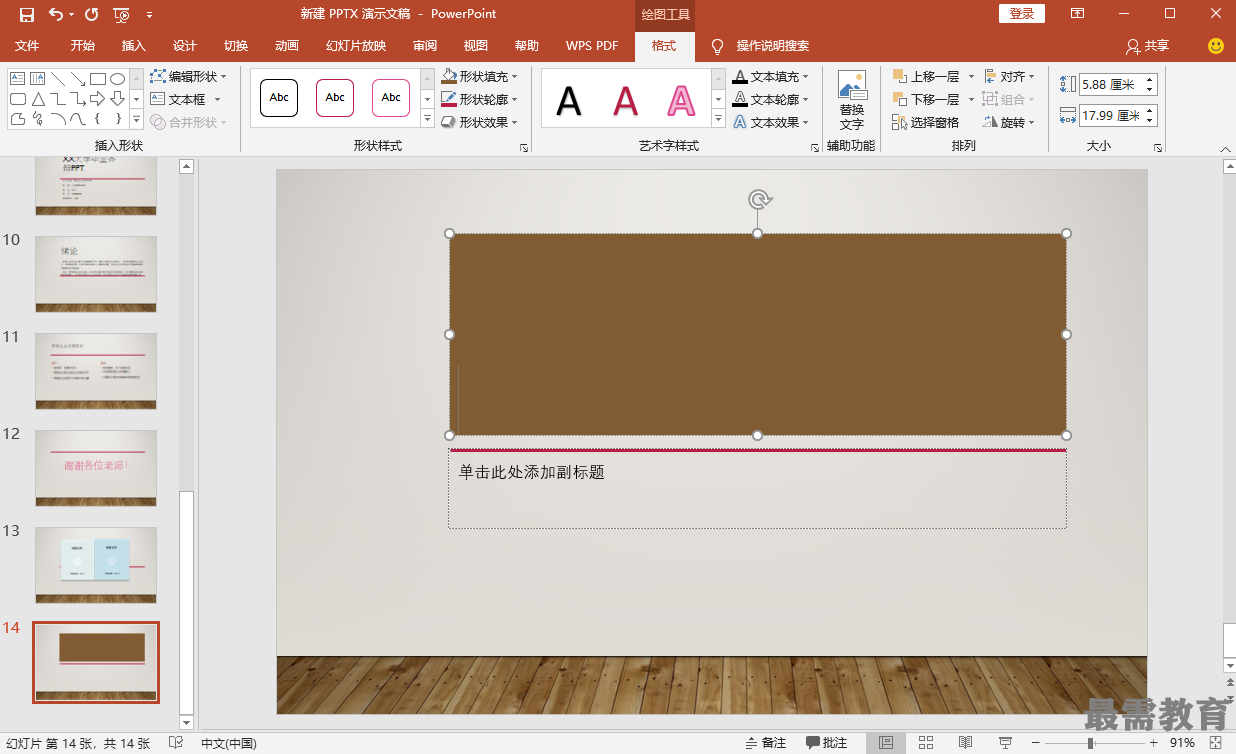
Task: Click the Redo/Repeat icon
Action: pos(92,14)
